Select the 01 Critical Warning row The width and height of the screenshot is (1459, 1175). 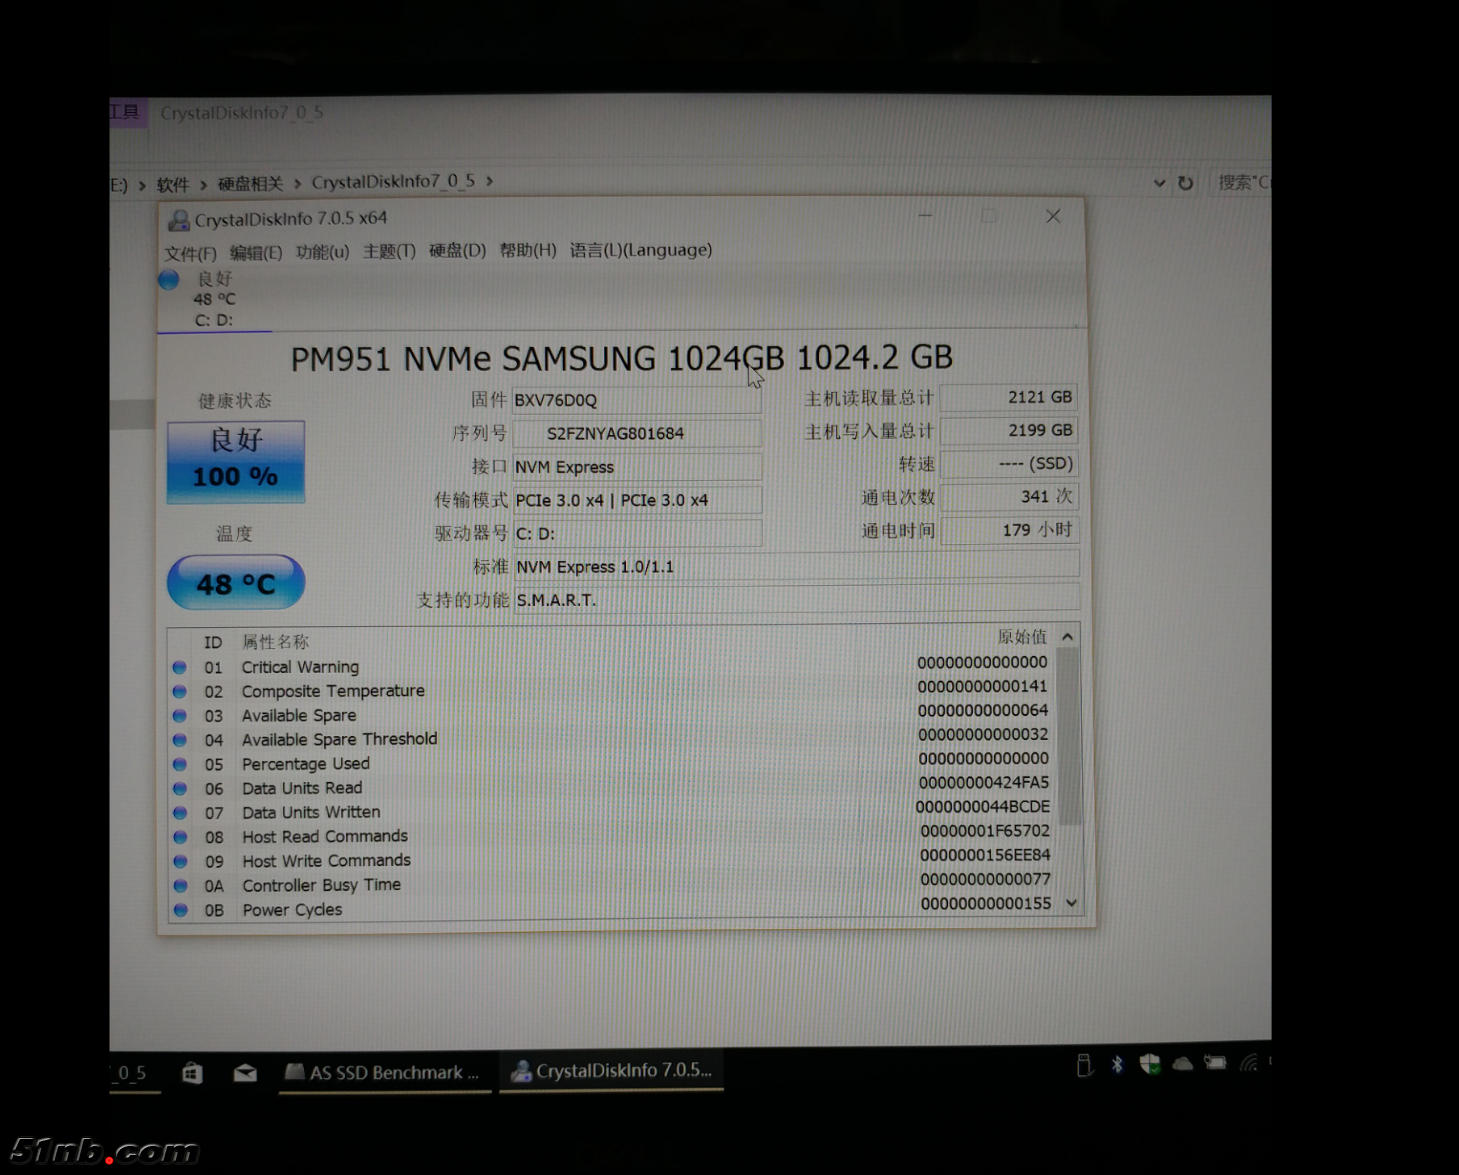(x=612, y=666)
